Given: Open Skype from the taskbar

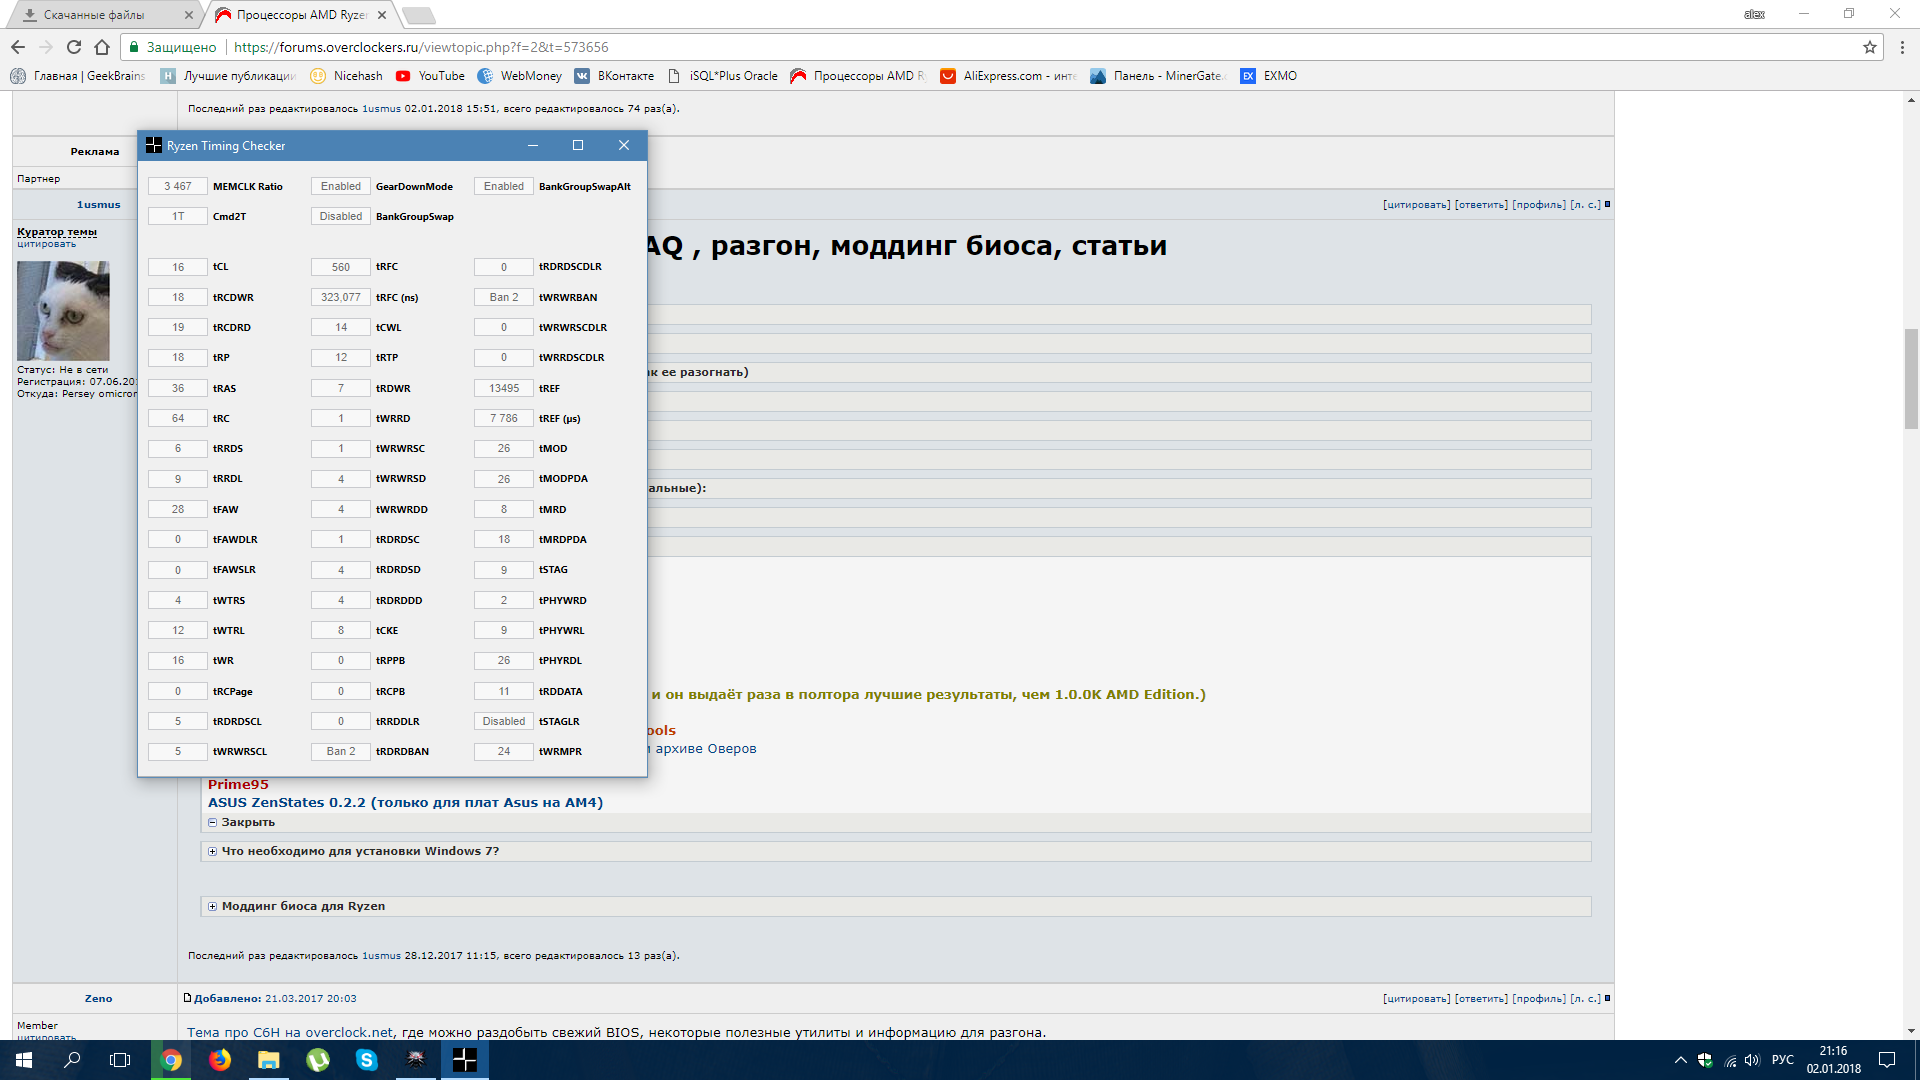Looking at the screenshot, I should point(367,1060).
